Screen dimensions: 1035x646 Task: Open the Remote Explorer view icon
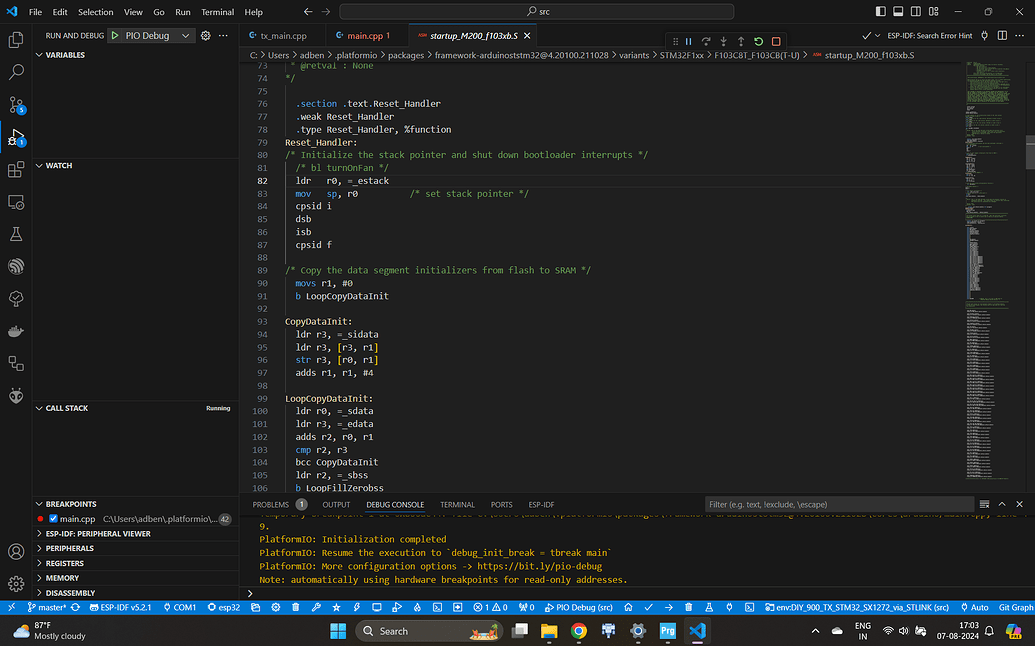point(16,202)
